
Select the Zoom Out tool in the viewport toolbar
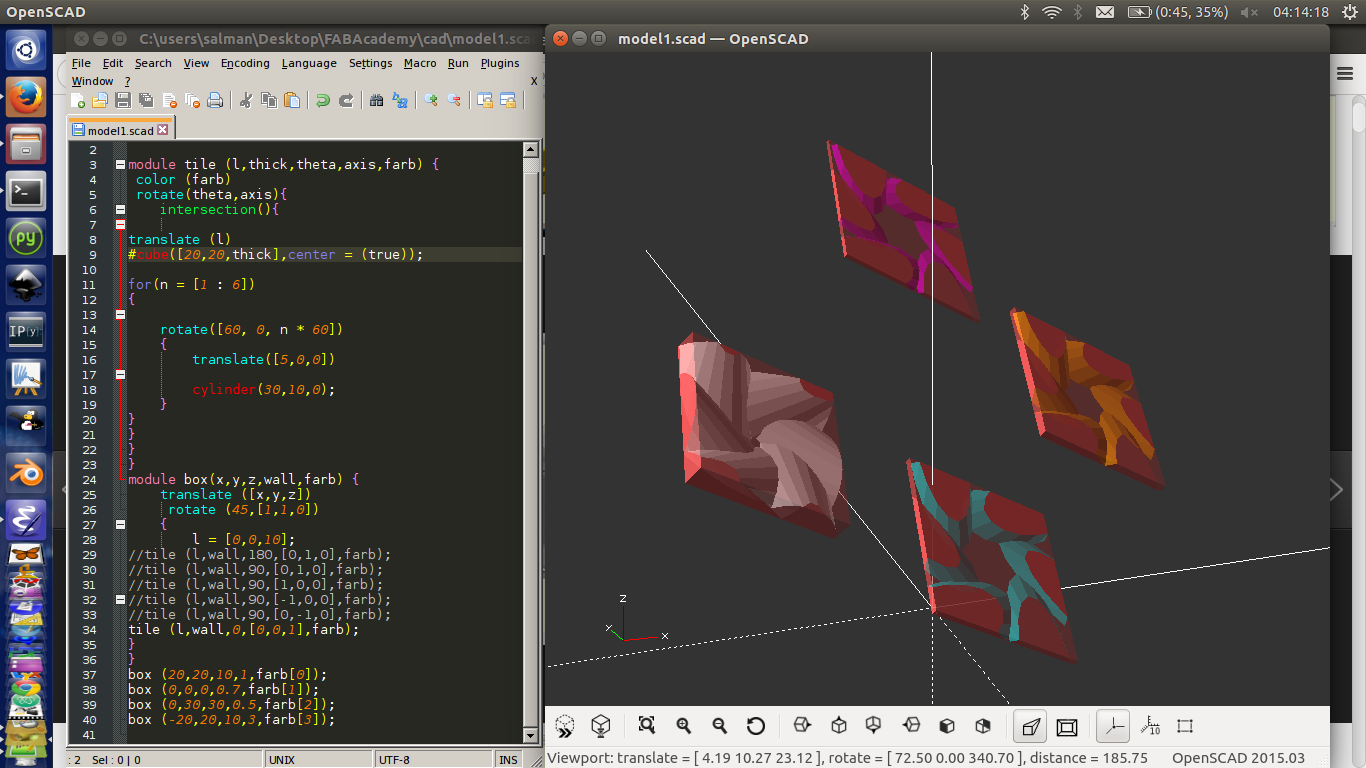(720, 726)
